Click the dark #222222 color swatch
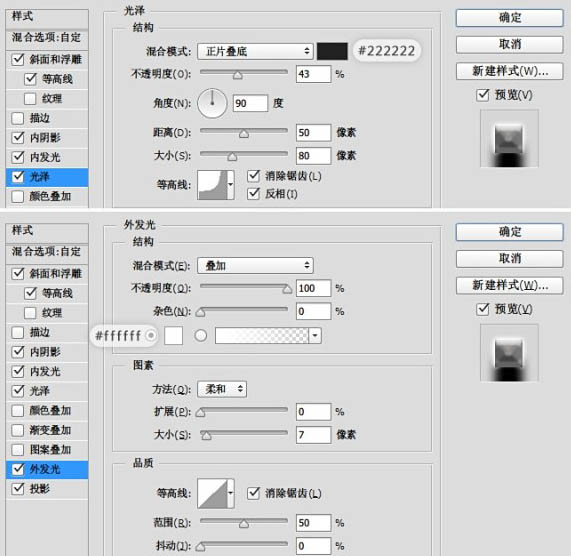The image size is (571, 556). pos(332,51)
